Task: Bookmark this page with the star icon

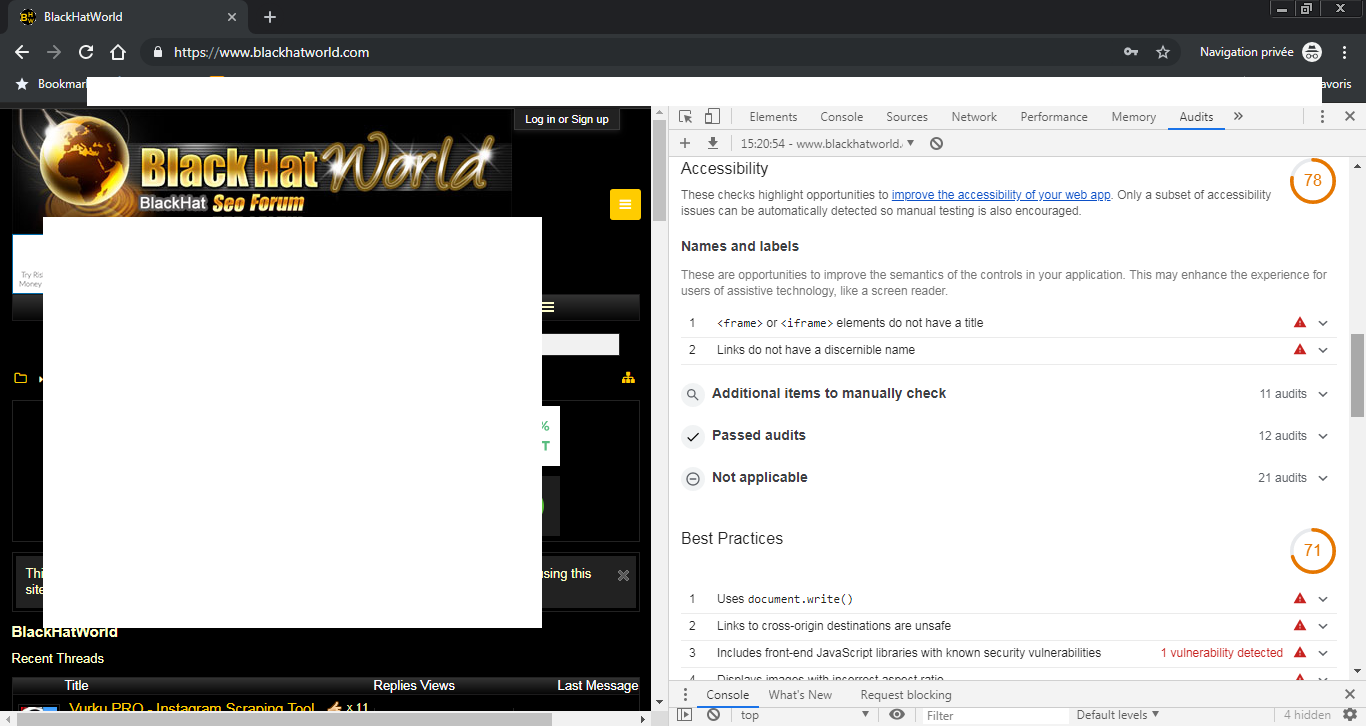Action: (1163, 52)
